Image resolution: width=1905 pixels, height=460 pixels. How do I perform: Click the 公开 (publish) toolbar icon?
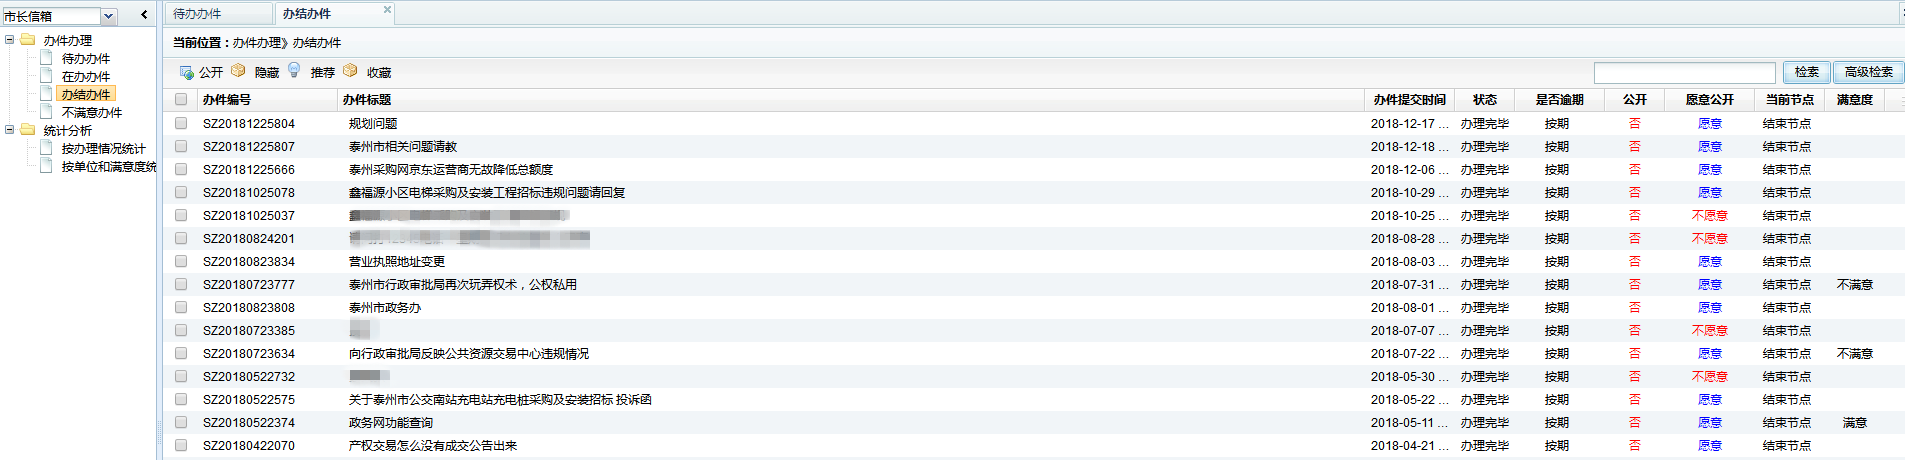click(x=186, y=72)
